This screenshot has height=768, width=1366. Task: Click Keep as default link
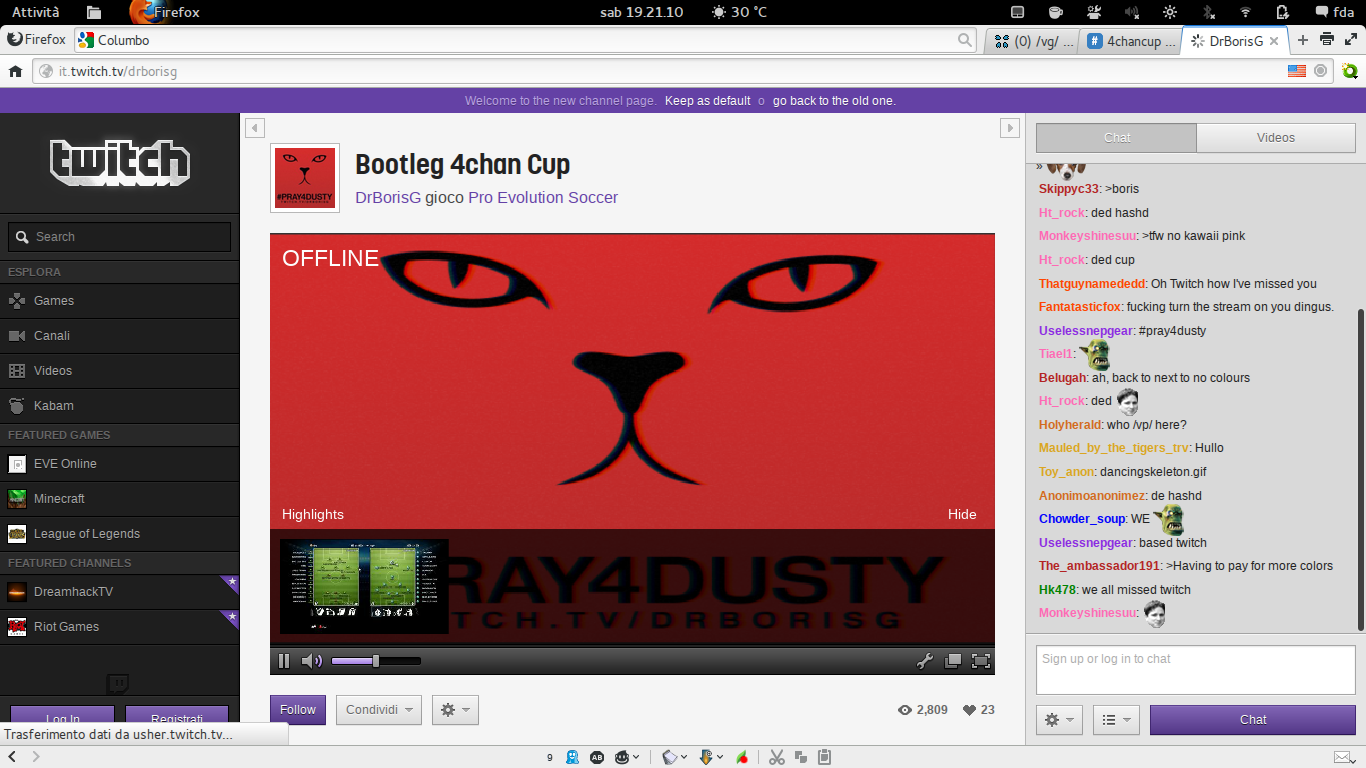[708, 101]
